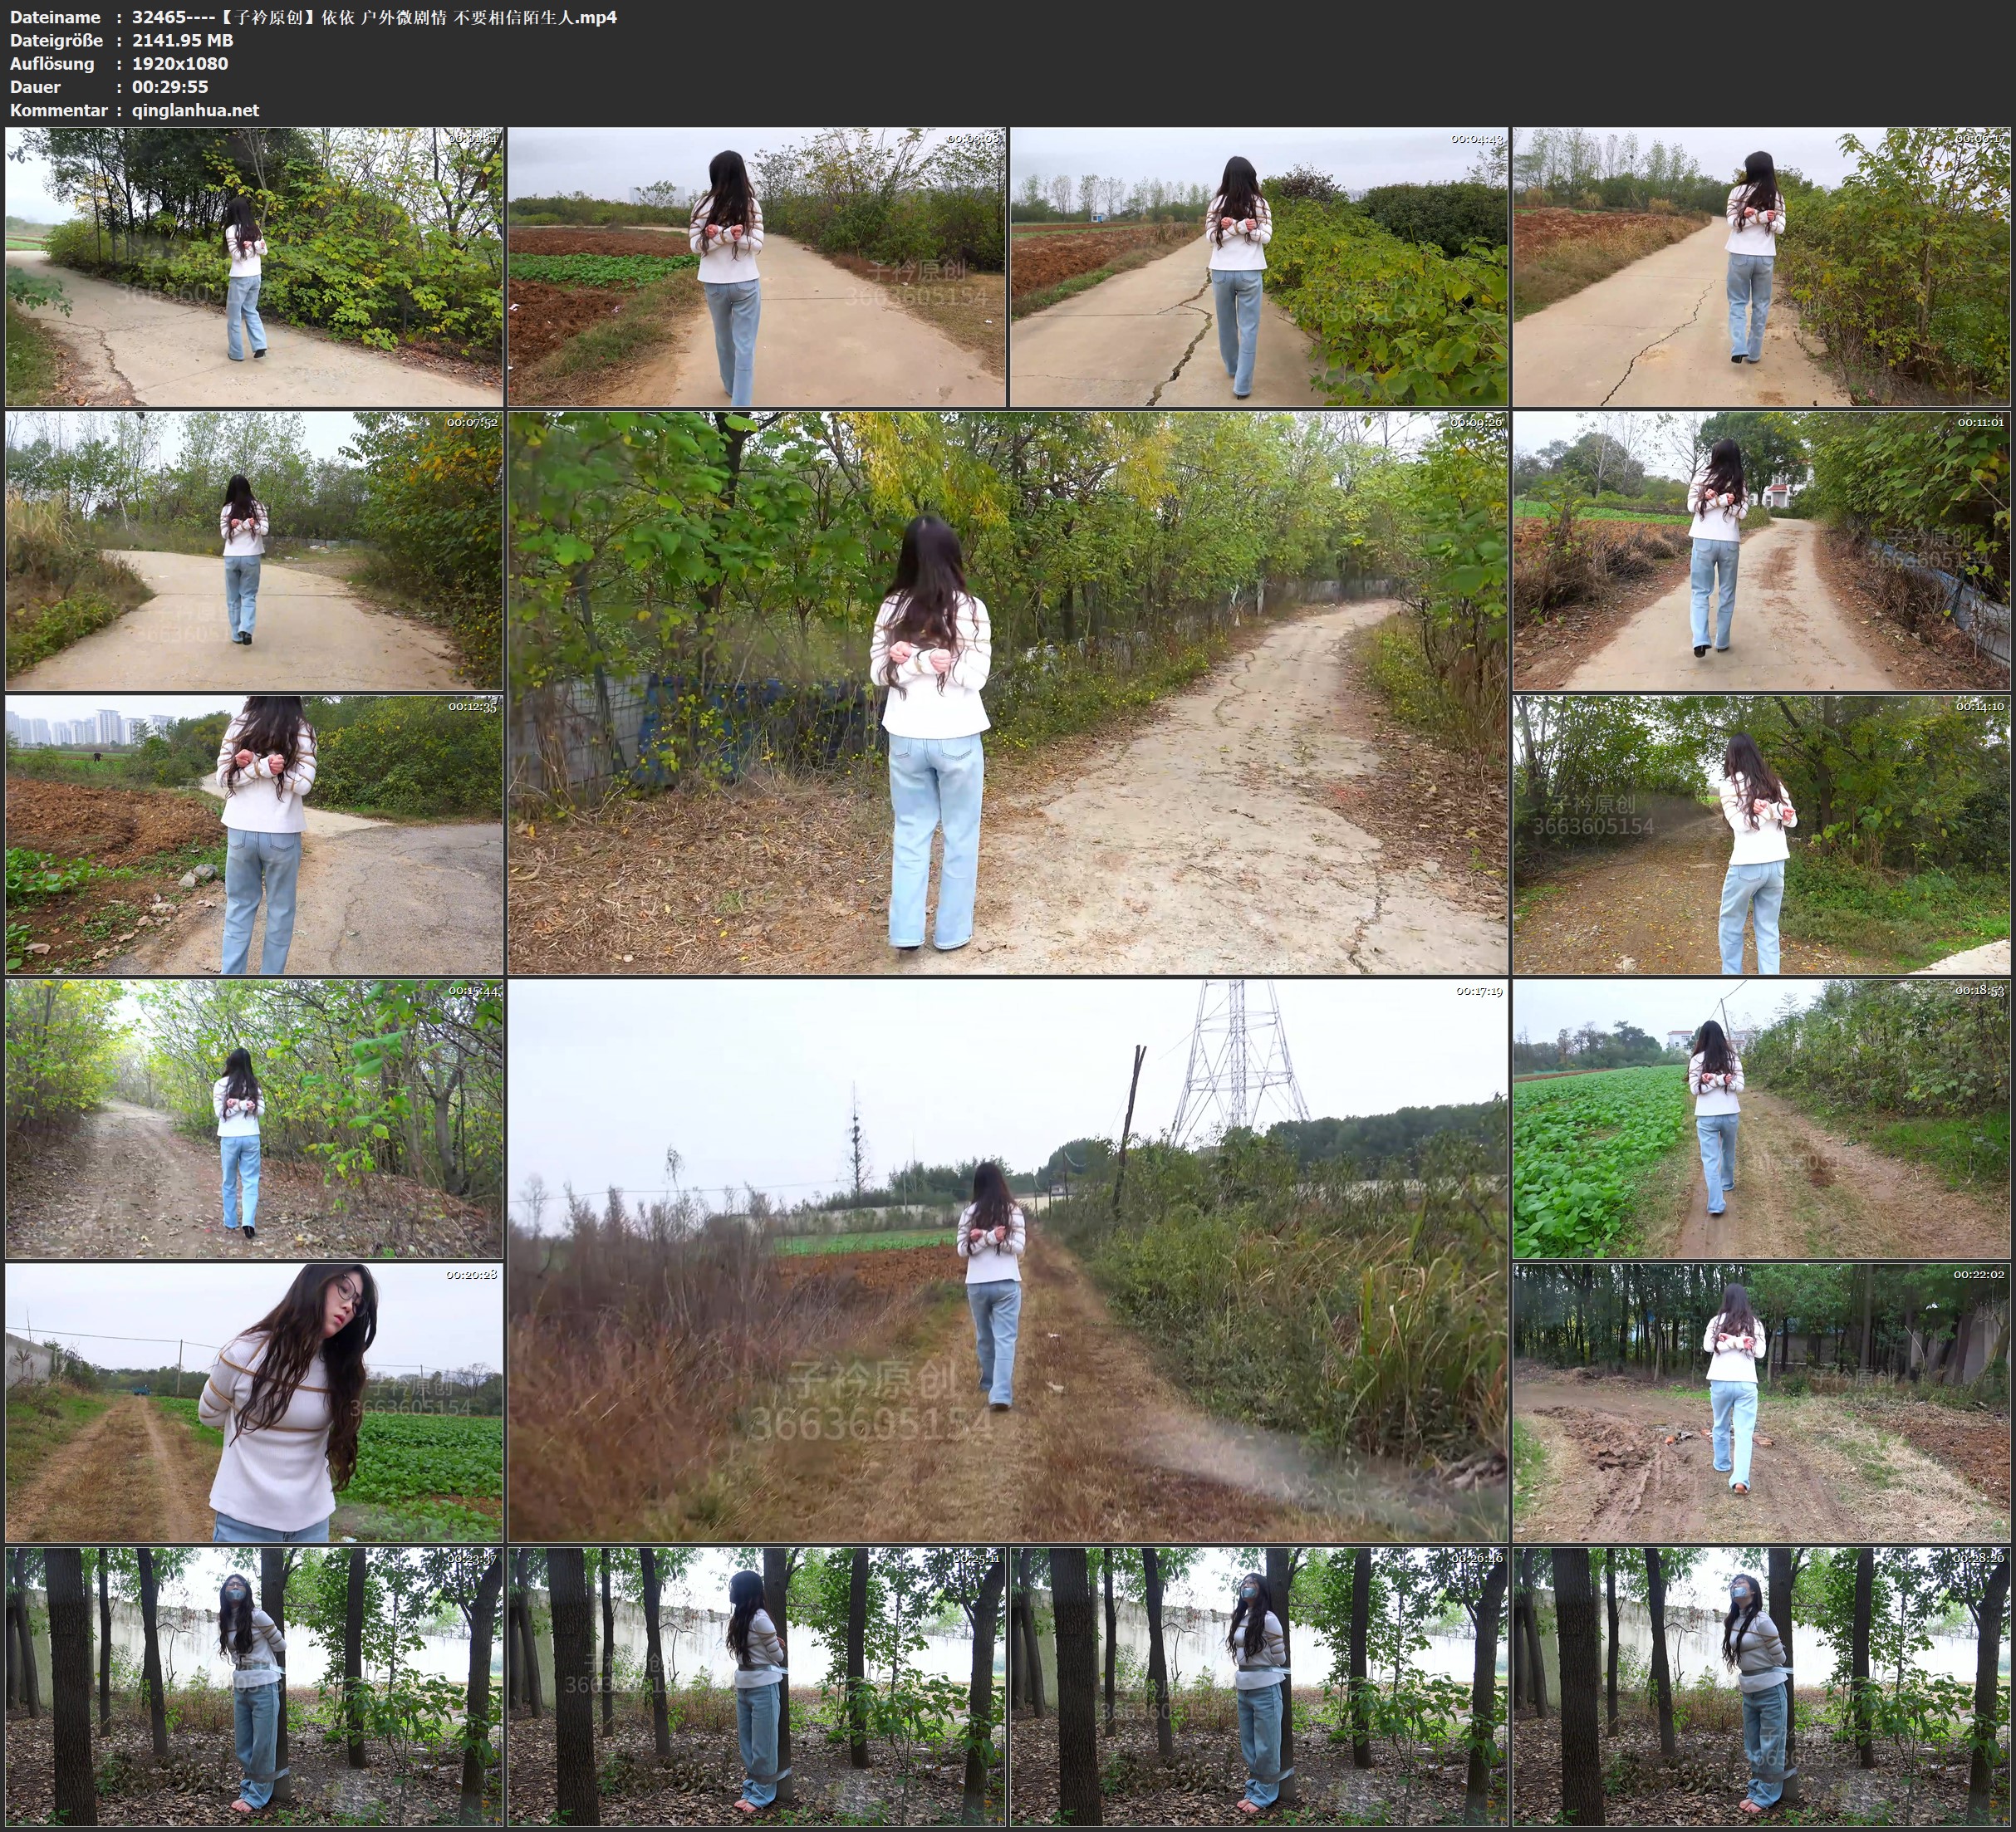The height and width of the screenshot is (1832, 2016).
Task: Open the thumbnail at 00:22:02
Action: 1762,1402
